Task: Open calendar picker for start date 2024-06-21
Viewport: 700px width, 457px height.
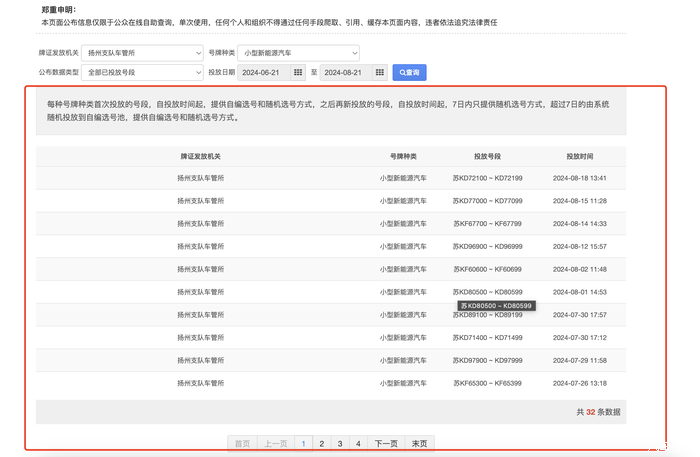Action: click(298, 73)
